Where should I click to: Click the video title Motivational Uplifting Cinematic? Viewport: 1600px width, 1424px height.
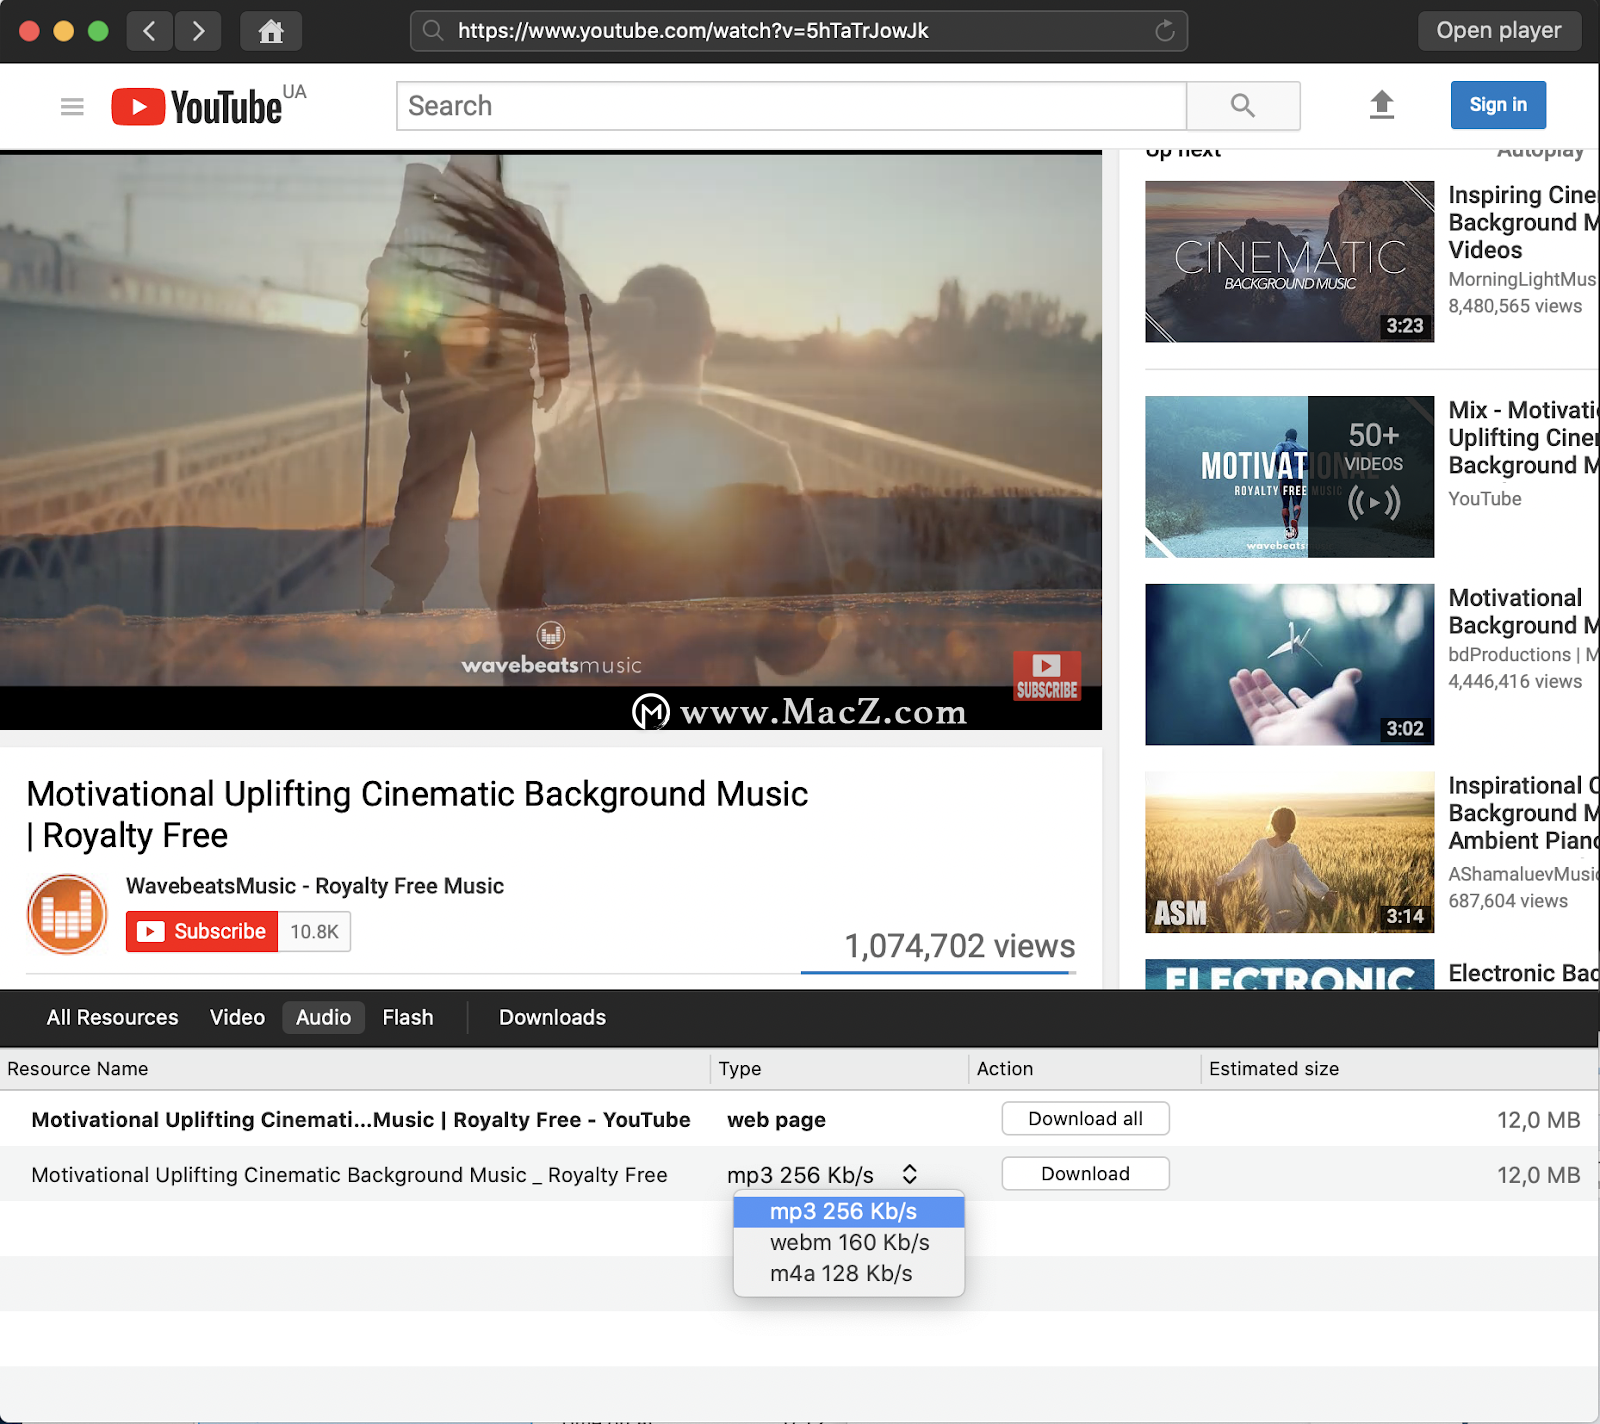pos(417,814)
